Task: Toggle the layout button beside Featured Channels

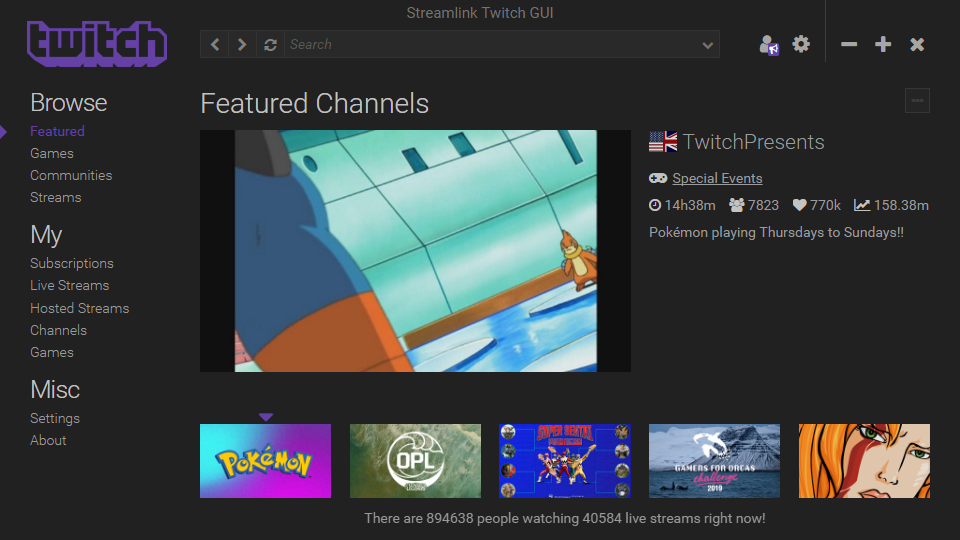Action: point(917,100)
